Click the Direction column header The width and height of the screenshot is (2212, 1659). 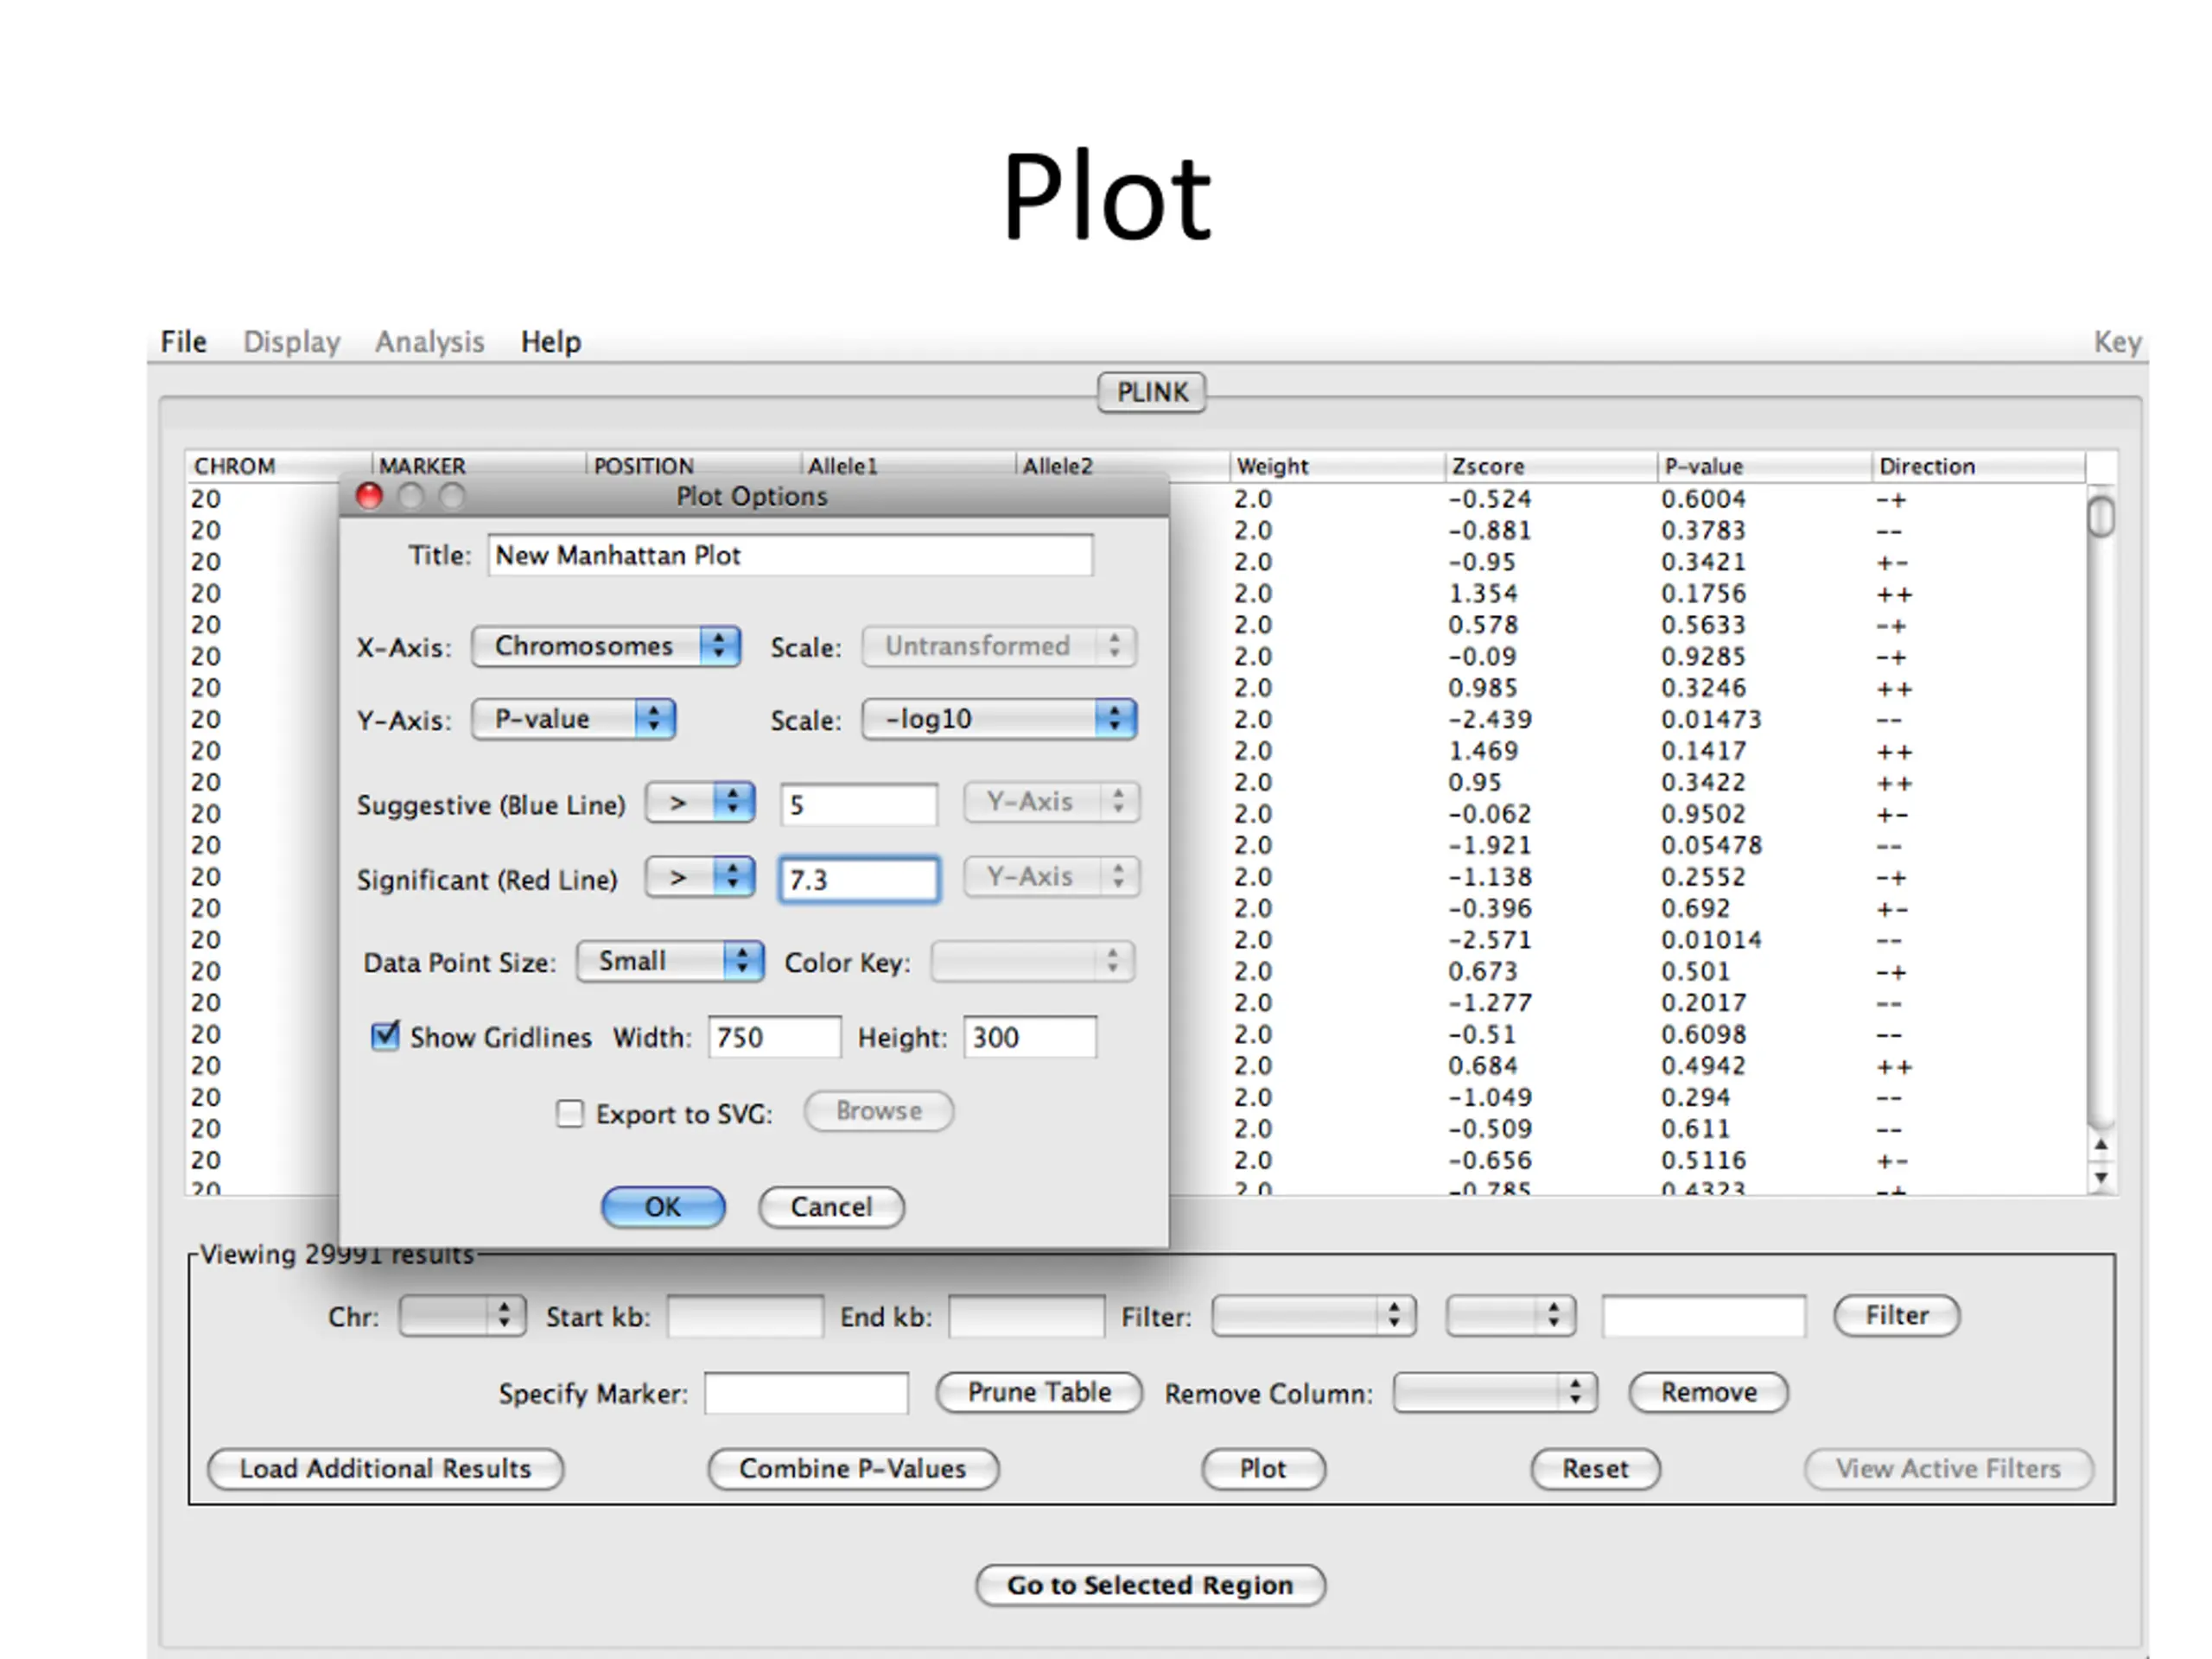(1978, 466)
